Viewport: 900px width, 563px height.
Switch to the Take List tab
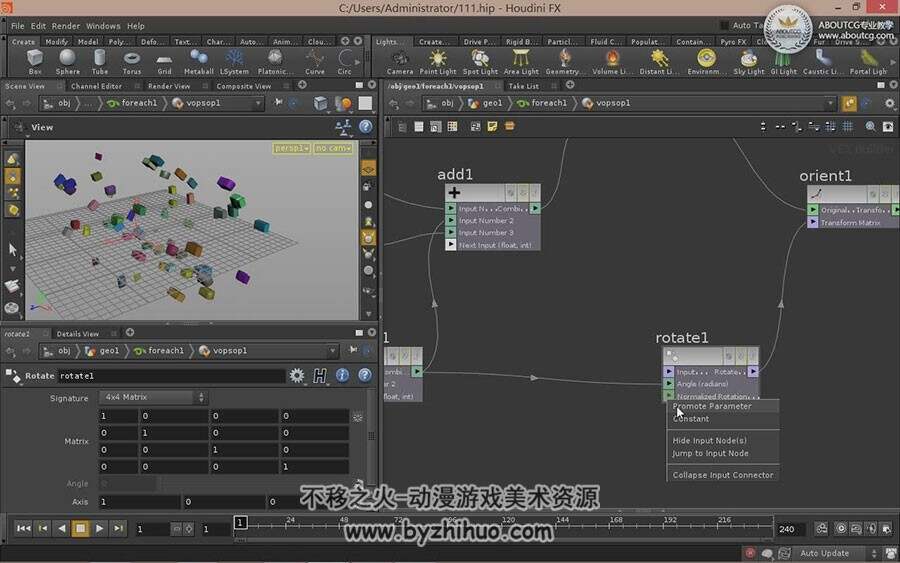click(523, 86)
